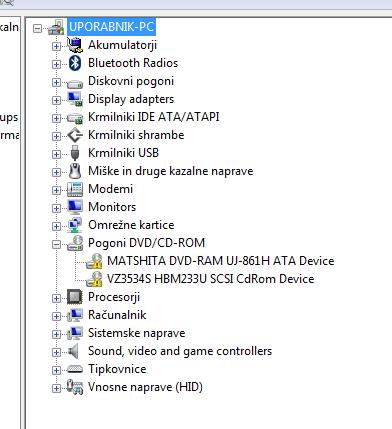The height and width of the screenshot is (429, 392).
Task: Click the Display adapters icon
Action: (75, 99)
